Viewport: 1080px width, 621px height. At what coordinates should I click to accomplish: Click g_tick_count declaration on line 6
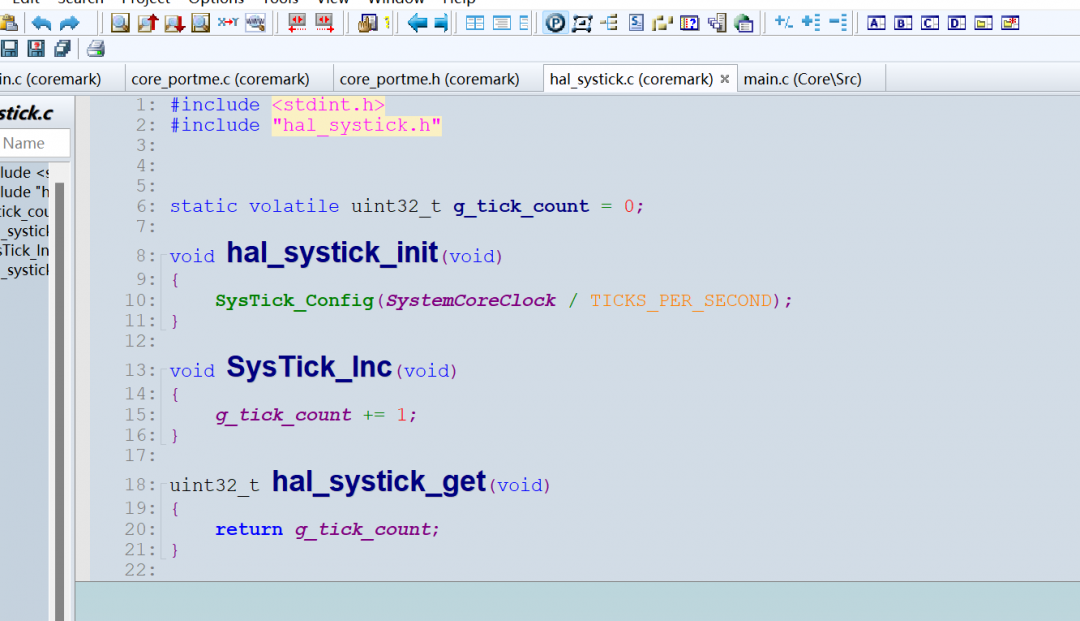coord(521,207)
